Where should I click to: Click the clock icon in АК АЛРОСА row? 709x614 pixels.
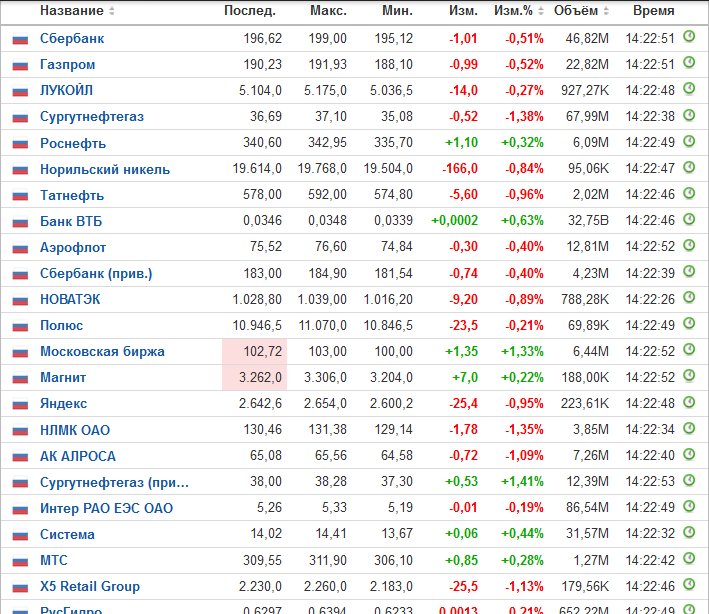(x=689, y=454)
